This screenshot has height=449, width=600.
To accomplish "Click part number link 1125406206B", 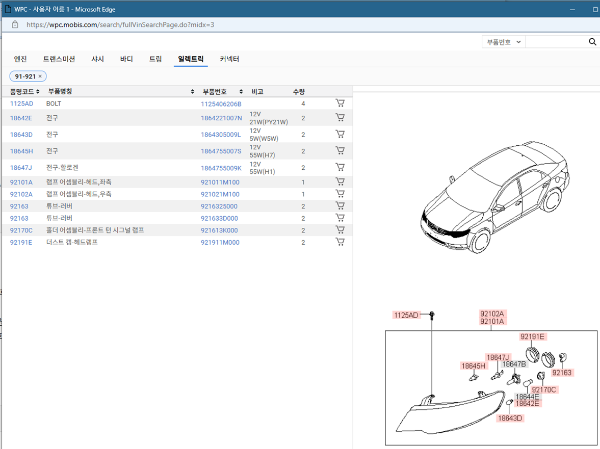I will click(x=221, y=104).
